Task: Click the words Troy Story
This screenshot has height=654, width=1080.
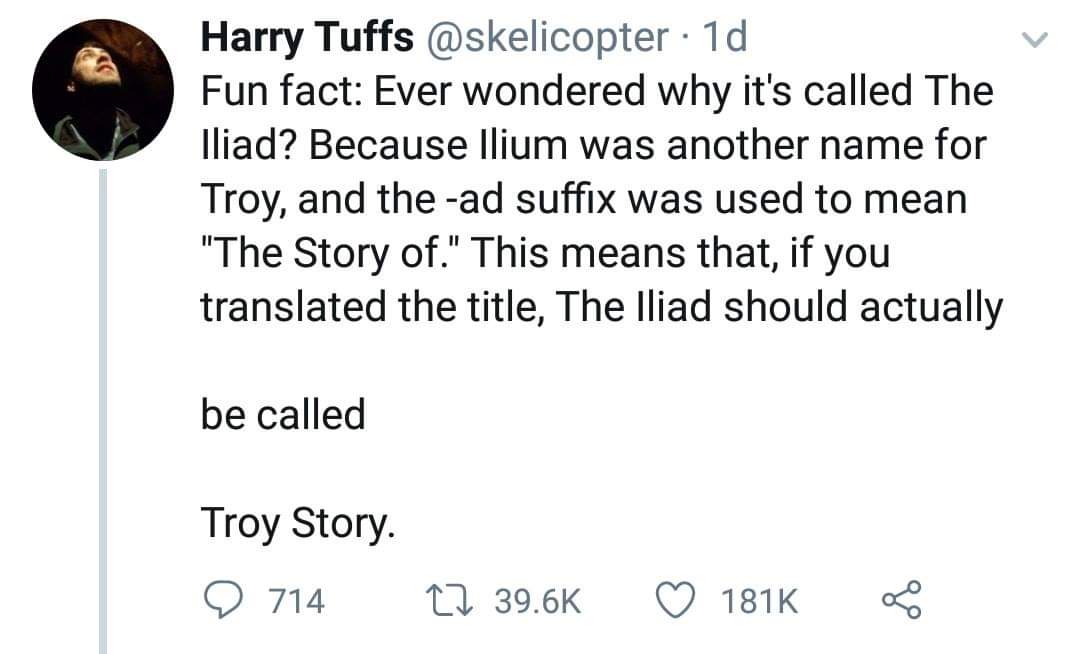Action: pos(298,522)
